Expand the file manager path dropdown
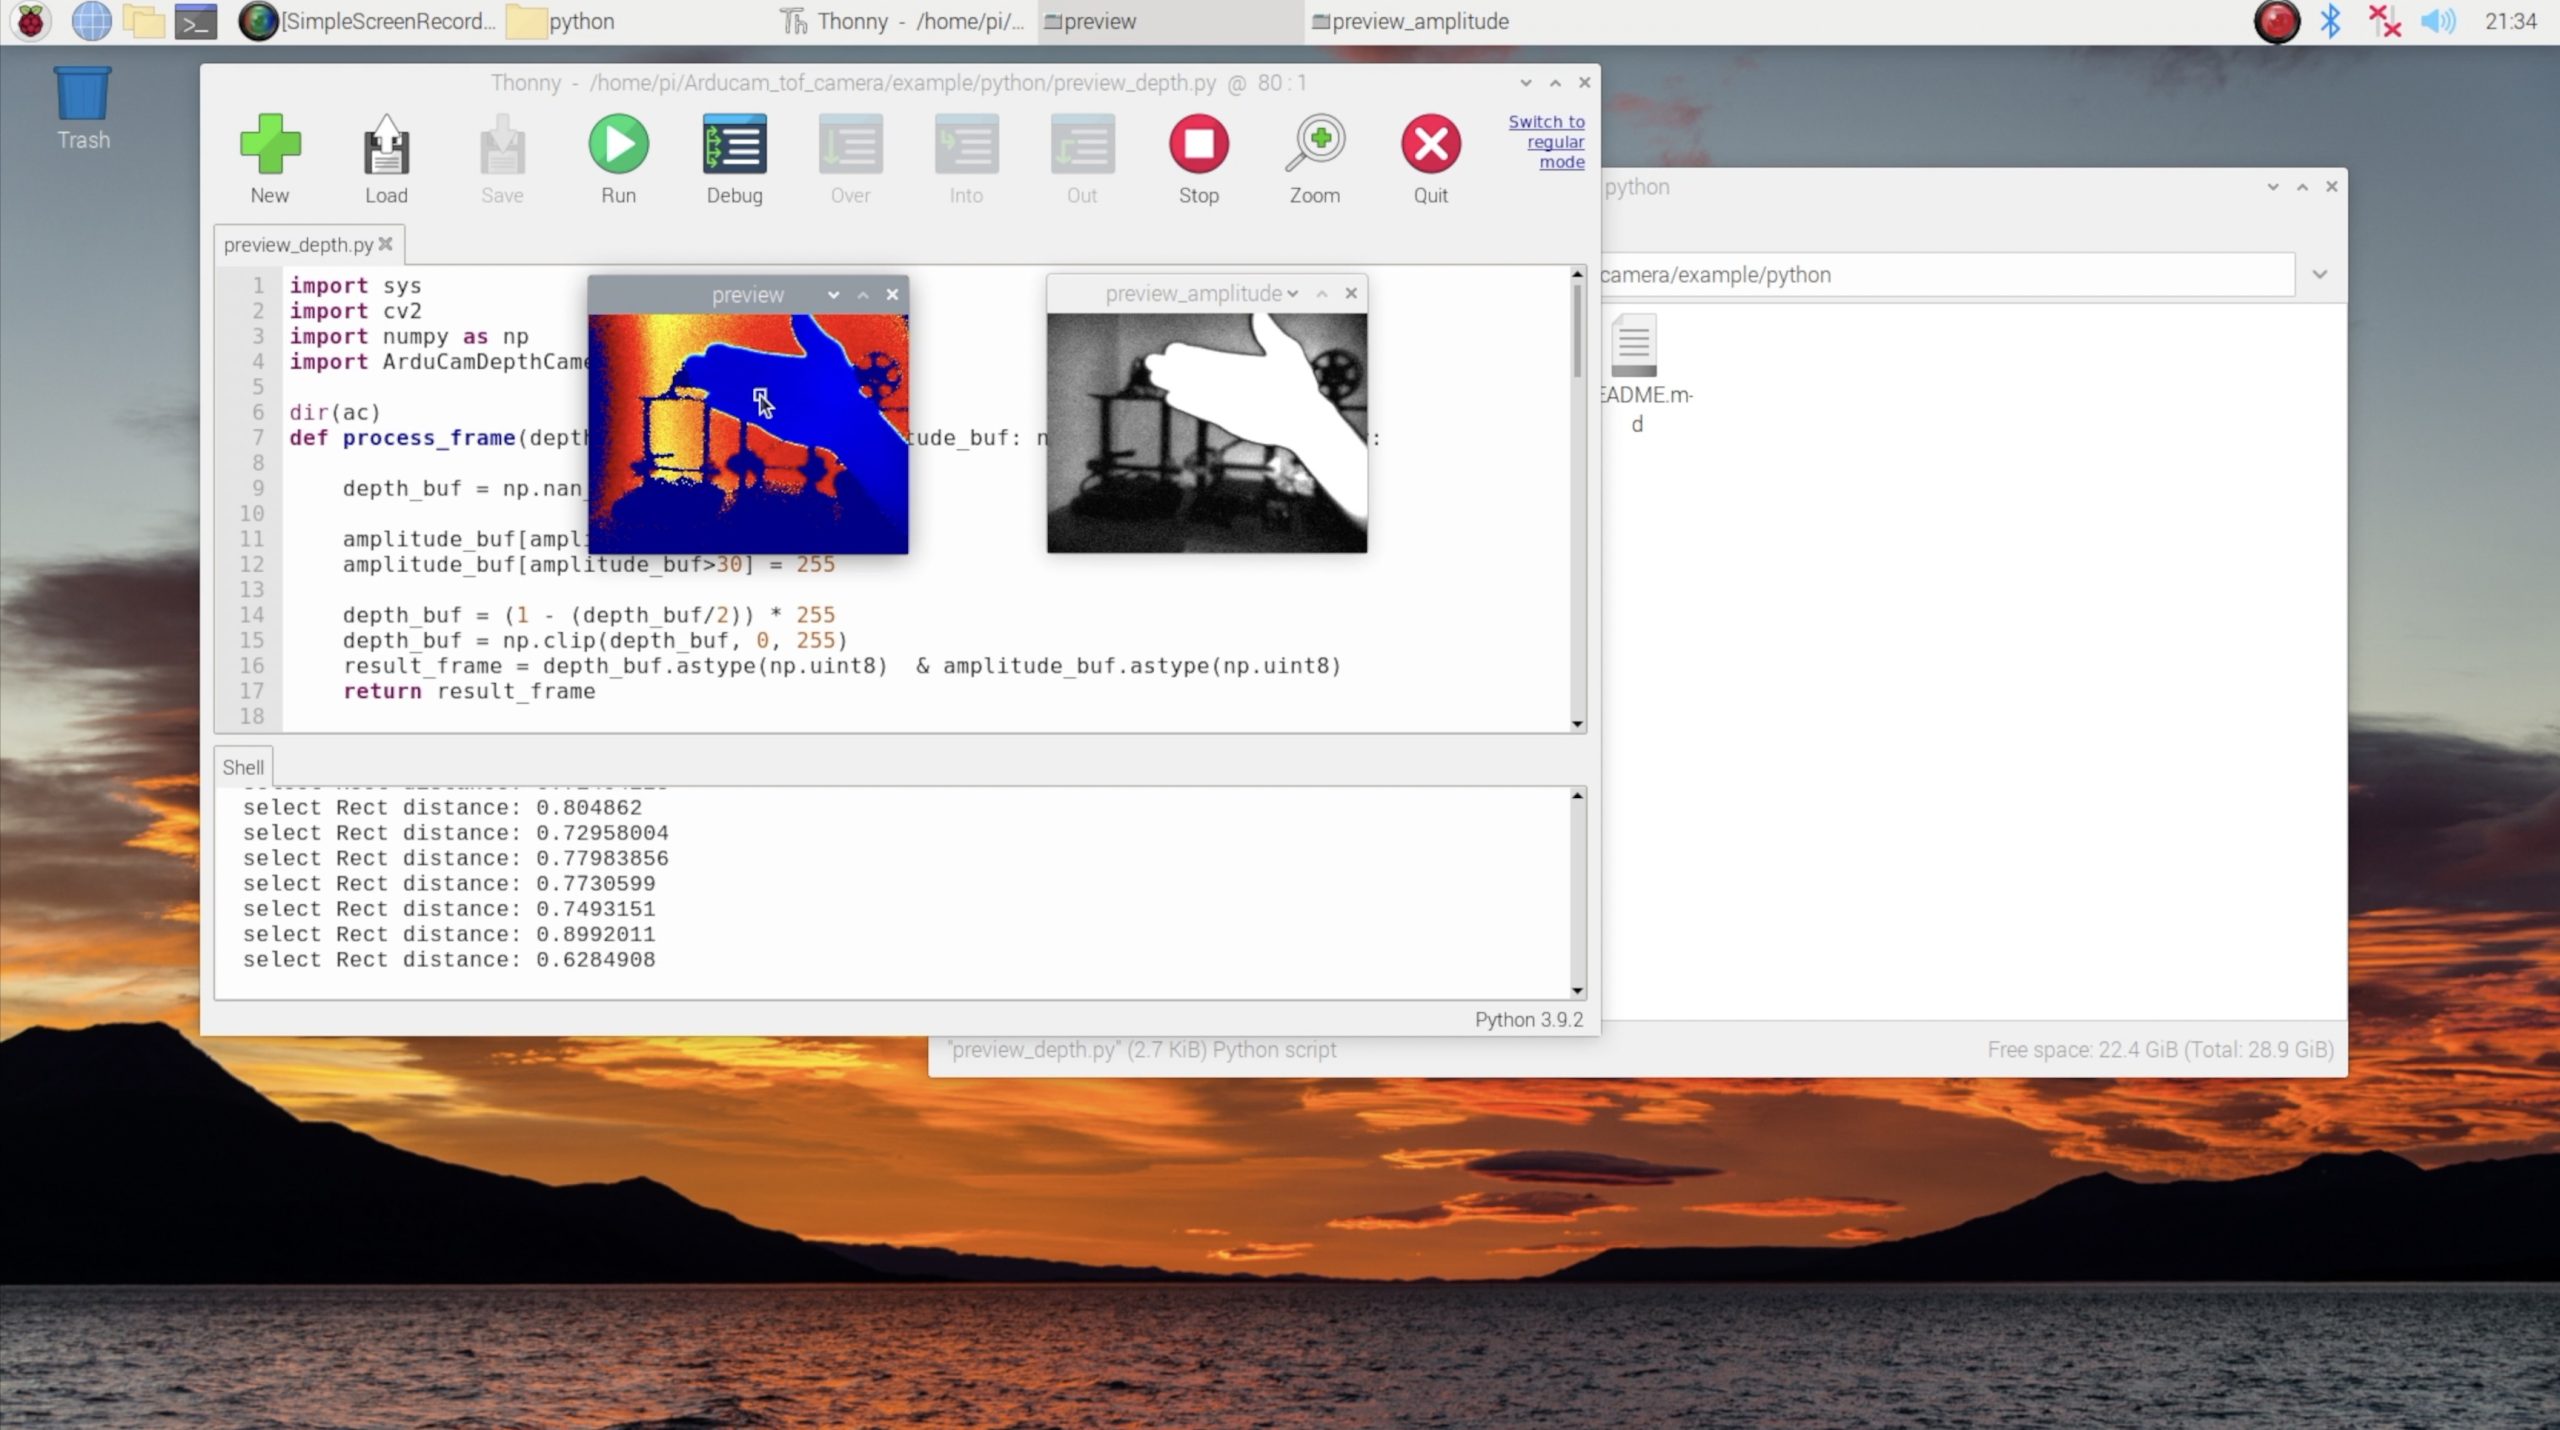 click(x=2320, y=275)
